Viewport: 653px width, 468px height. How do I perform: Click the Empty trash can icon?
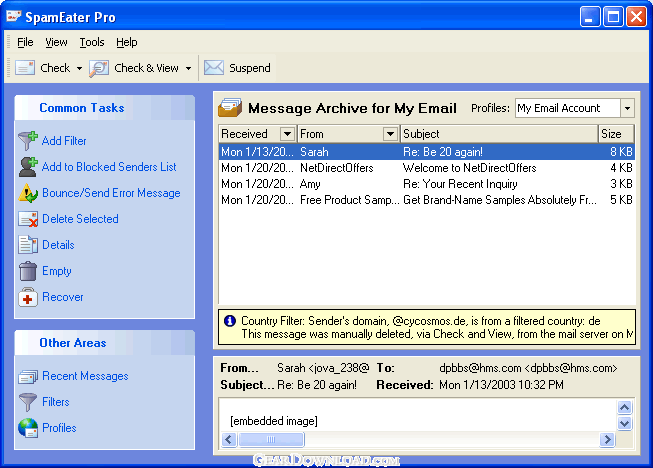(28, 271)
